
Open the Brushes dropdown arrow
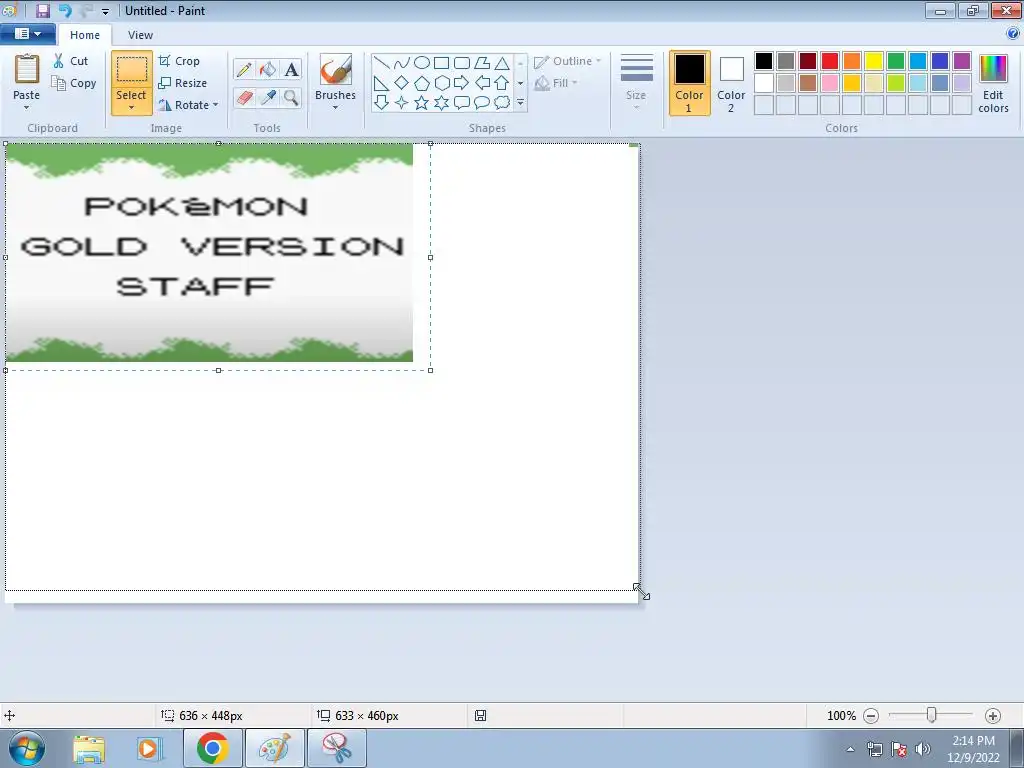[x=336, y=108]
